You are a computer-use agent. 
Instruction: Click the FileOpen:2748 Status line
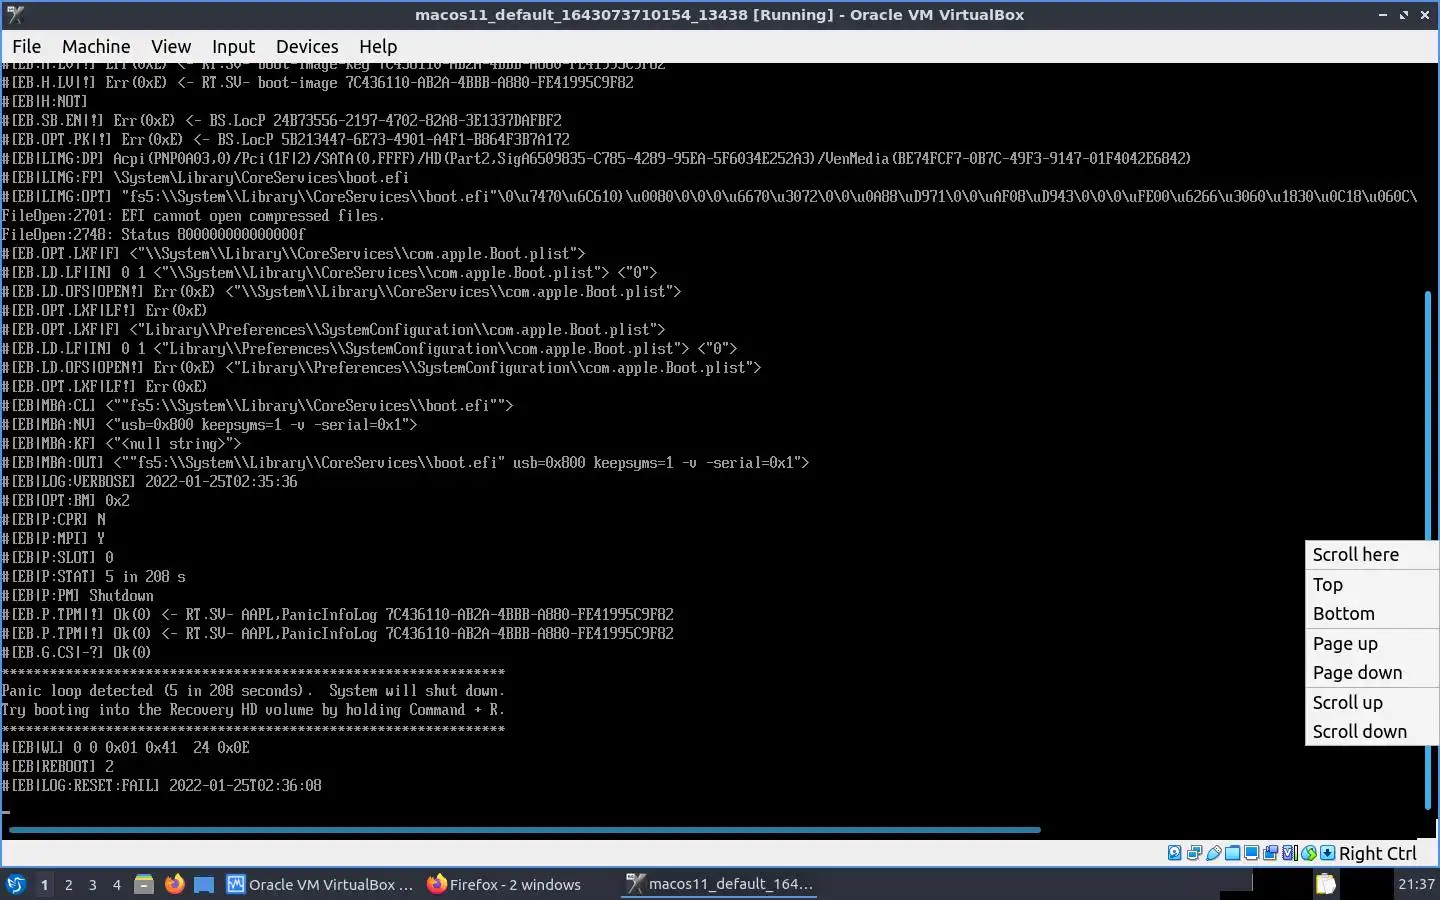(x=154, y=235)
